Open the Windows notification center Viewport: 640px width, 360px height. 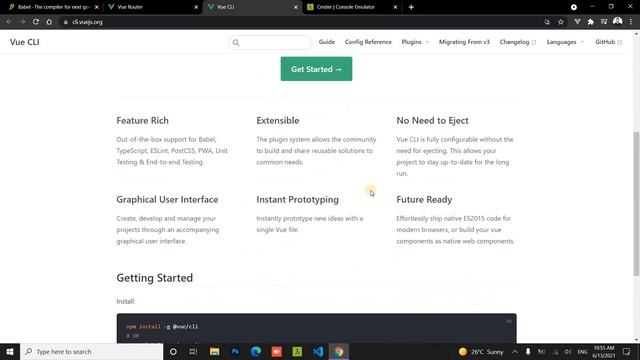[x=627, y=351]
